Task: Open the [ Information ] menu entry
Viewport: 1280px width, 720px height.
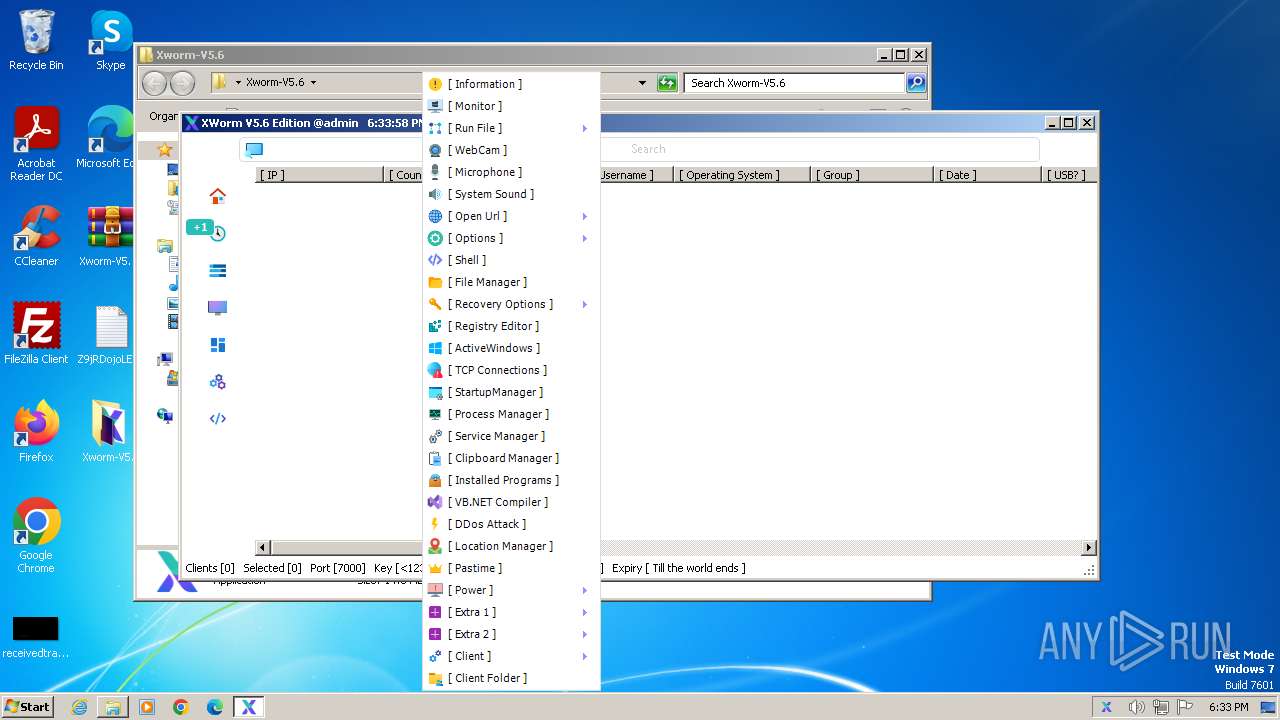Action: pyautogui.click(x=511, y=84)
